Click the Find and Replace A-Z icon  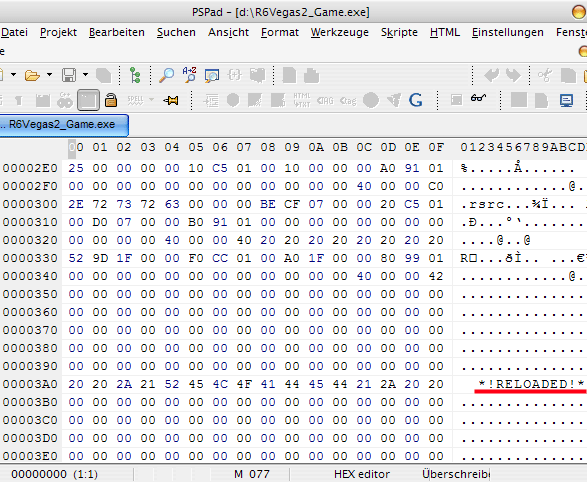coord(189,74)
